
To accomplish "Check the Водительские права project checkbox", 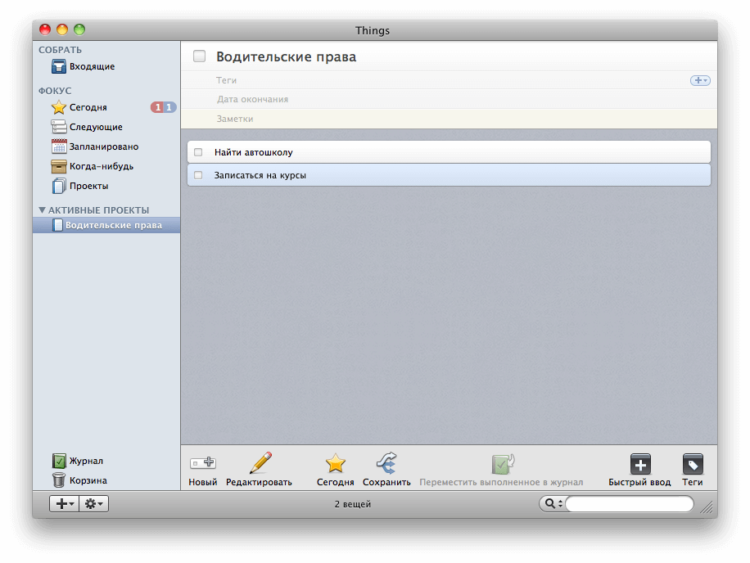I will [x=199, y=56].
